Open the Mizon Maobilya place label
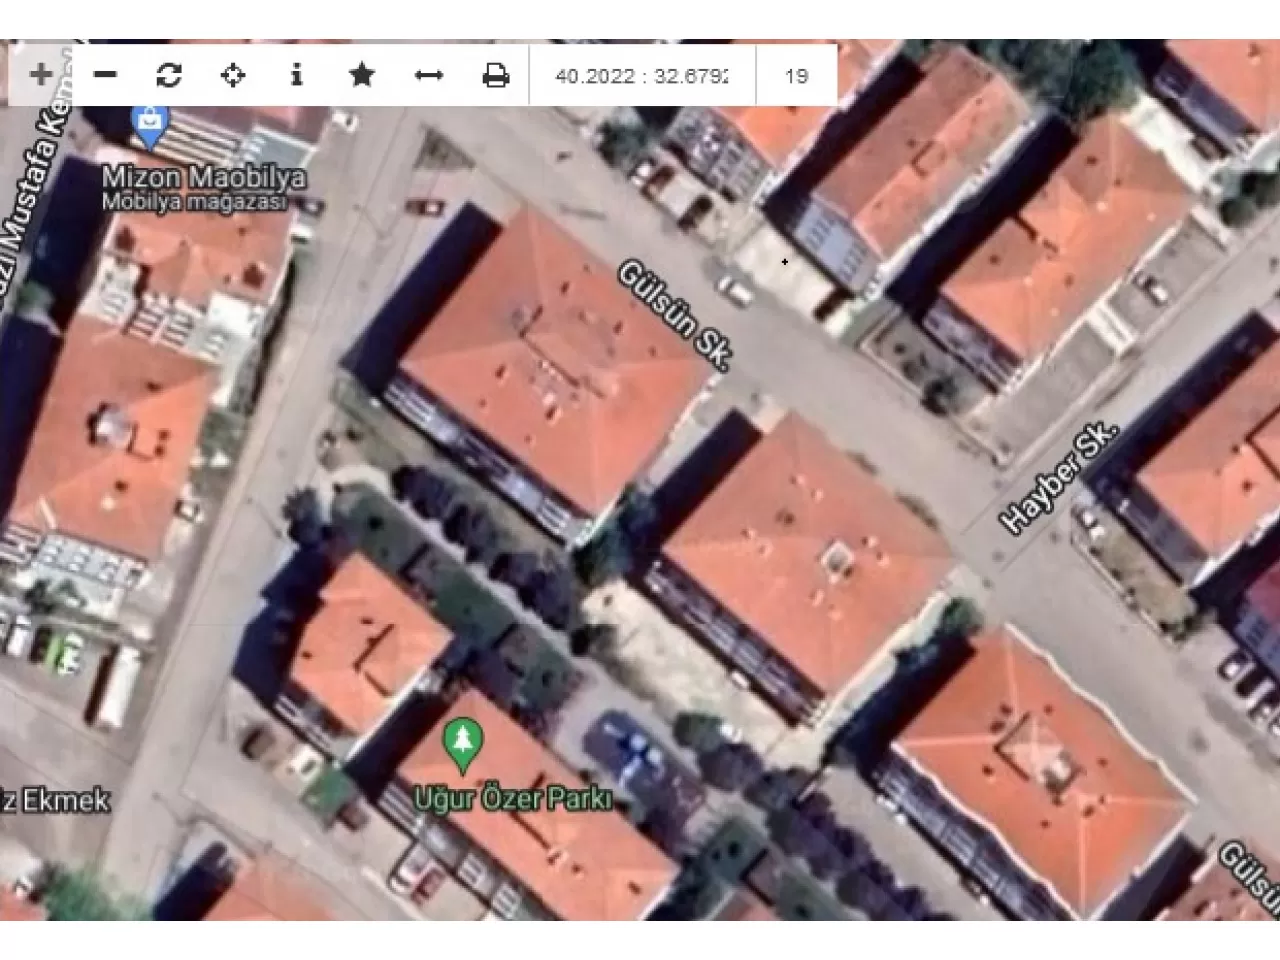This screenshot has width=1280, height=960. click(203, 178)
